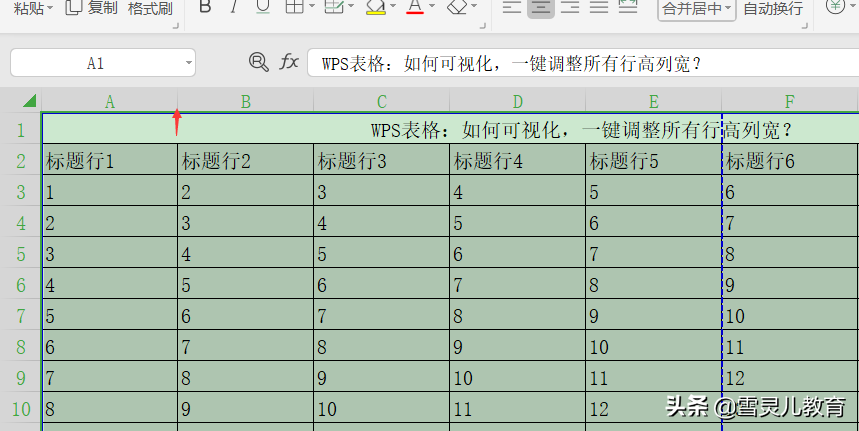Expand the draw-border icon dropdown arrow
The width and height of the screenshot is (859, 431).
(351, 7)
